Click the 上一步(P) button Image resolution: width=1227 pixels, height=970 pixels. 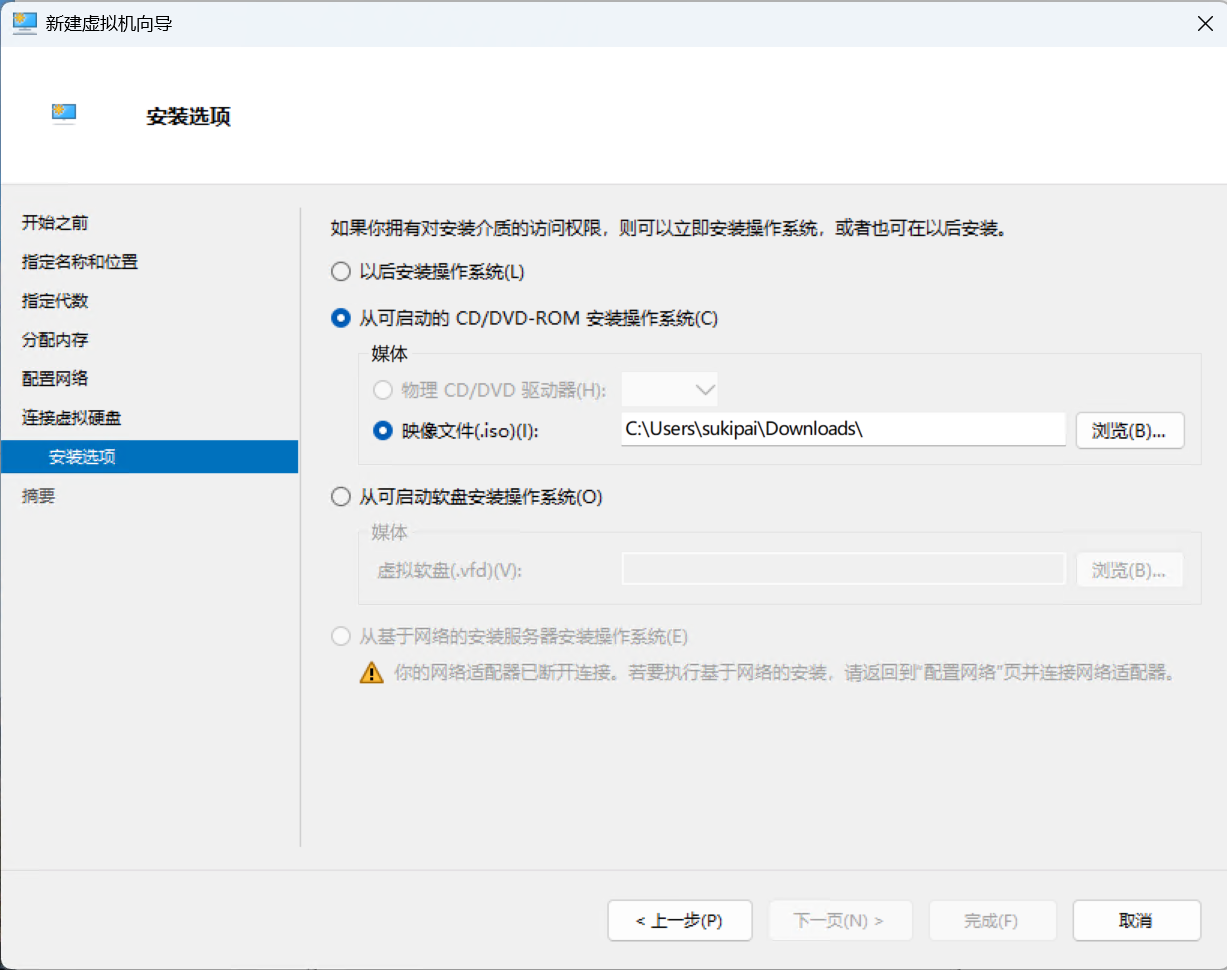point(680,920)
